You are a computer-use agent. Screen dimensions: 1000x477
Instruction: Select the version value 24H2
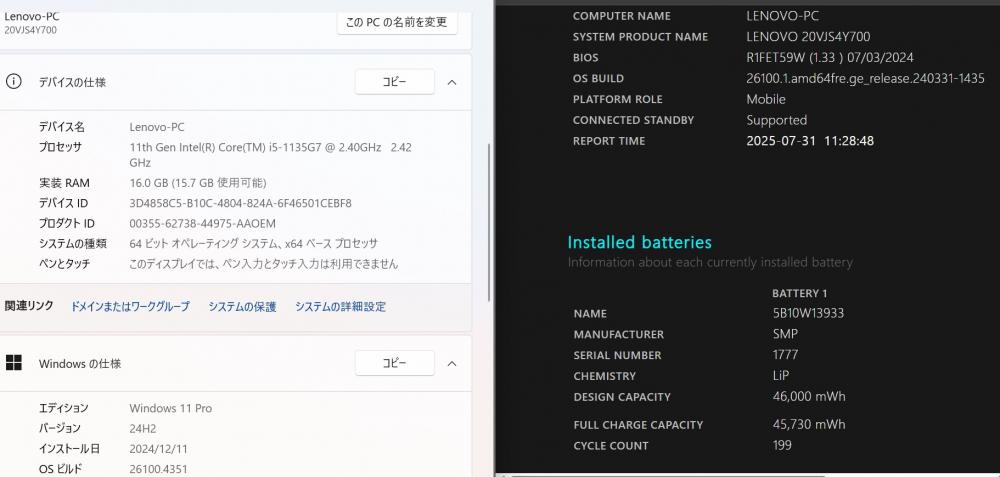pyautogui.click(x=143, y=429)
